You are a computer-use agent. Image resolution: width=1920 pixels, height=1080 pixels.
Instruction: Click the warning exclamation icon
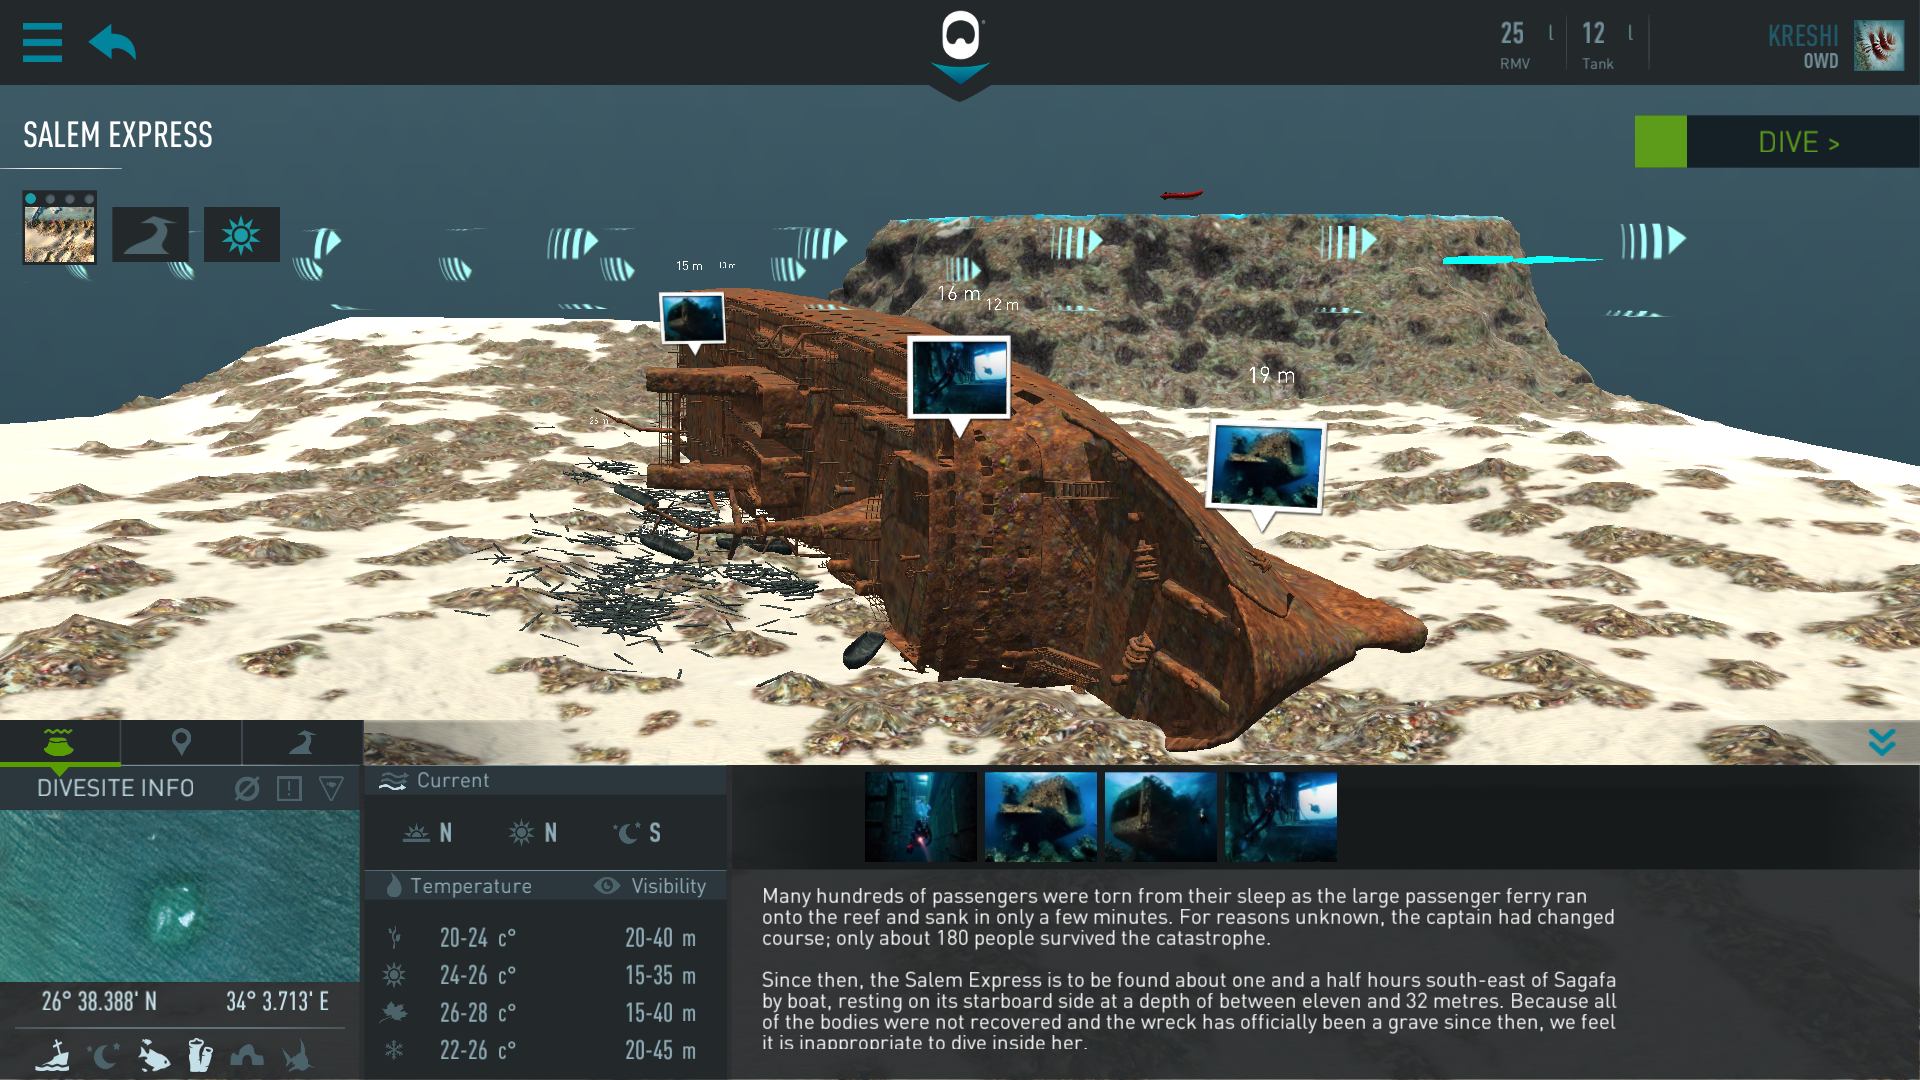pyautogui.click(x=289, y=789)
